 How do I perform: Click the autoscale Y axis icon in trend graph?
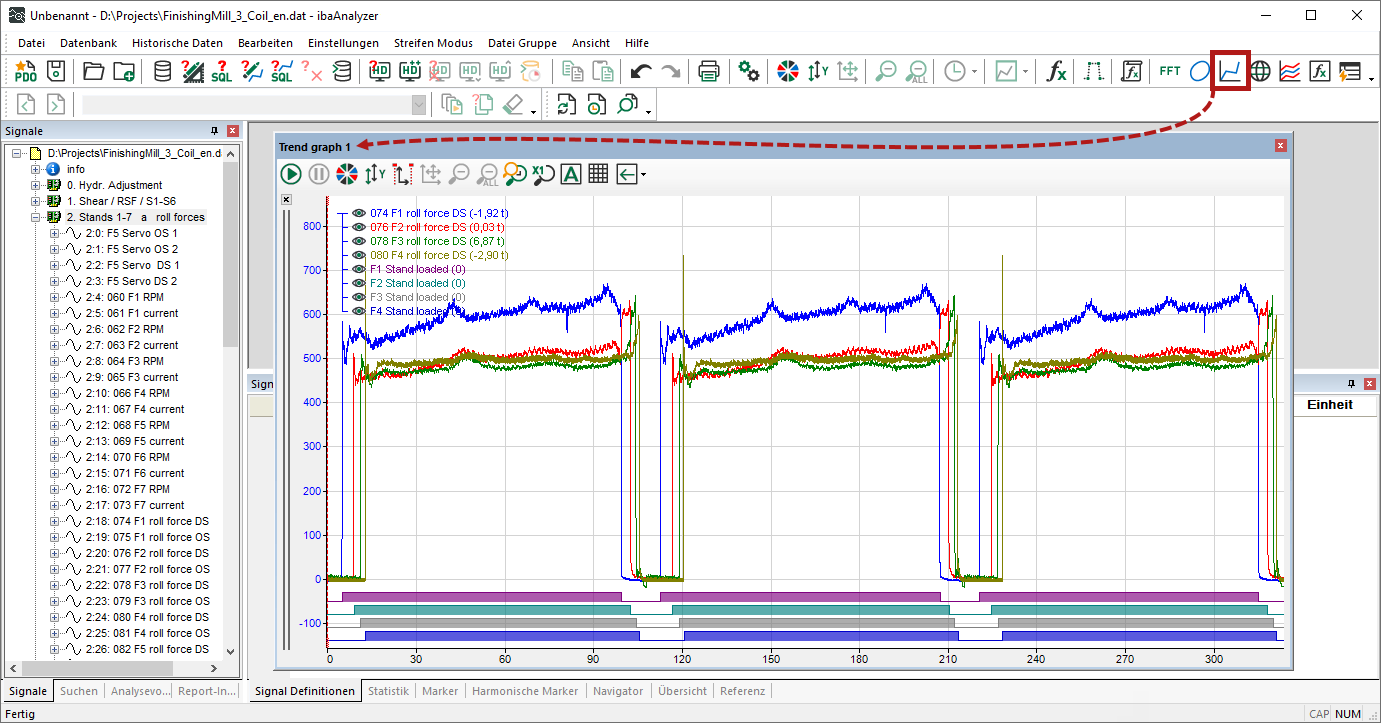click(375, 174)
